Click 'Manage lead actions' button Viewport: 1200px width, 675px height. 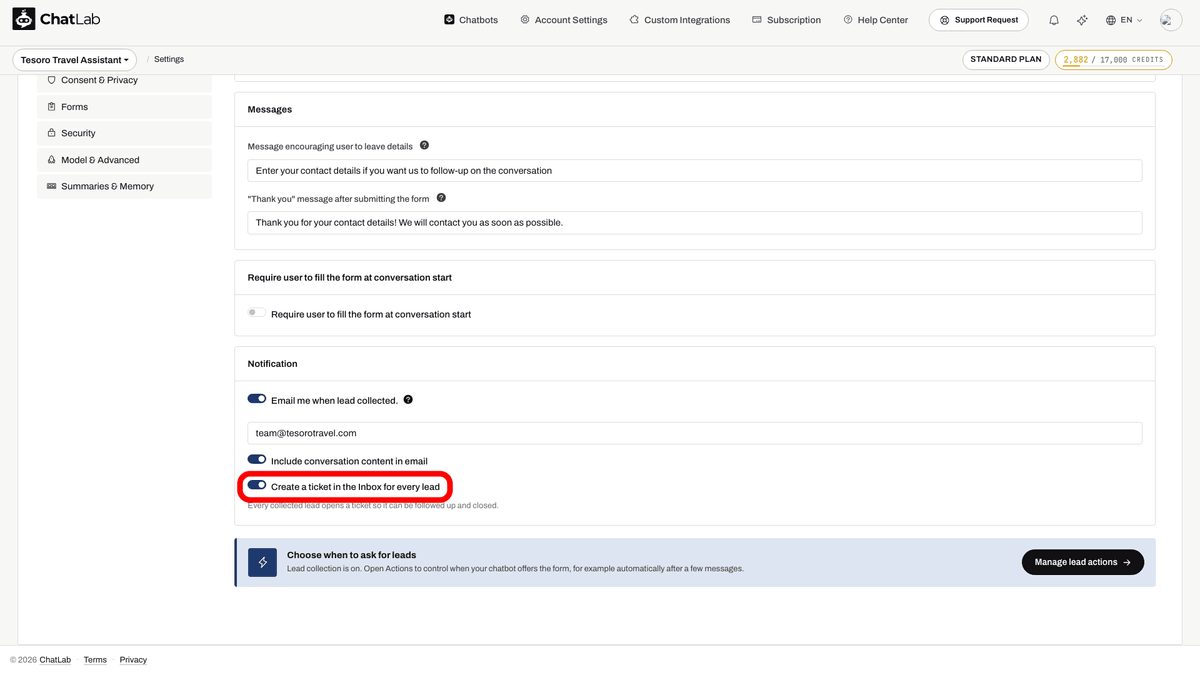(x=1083, y=562)
